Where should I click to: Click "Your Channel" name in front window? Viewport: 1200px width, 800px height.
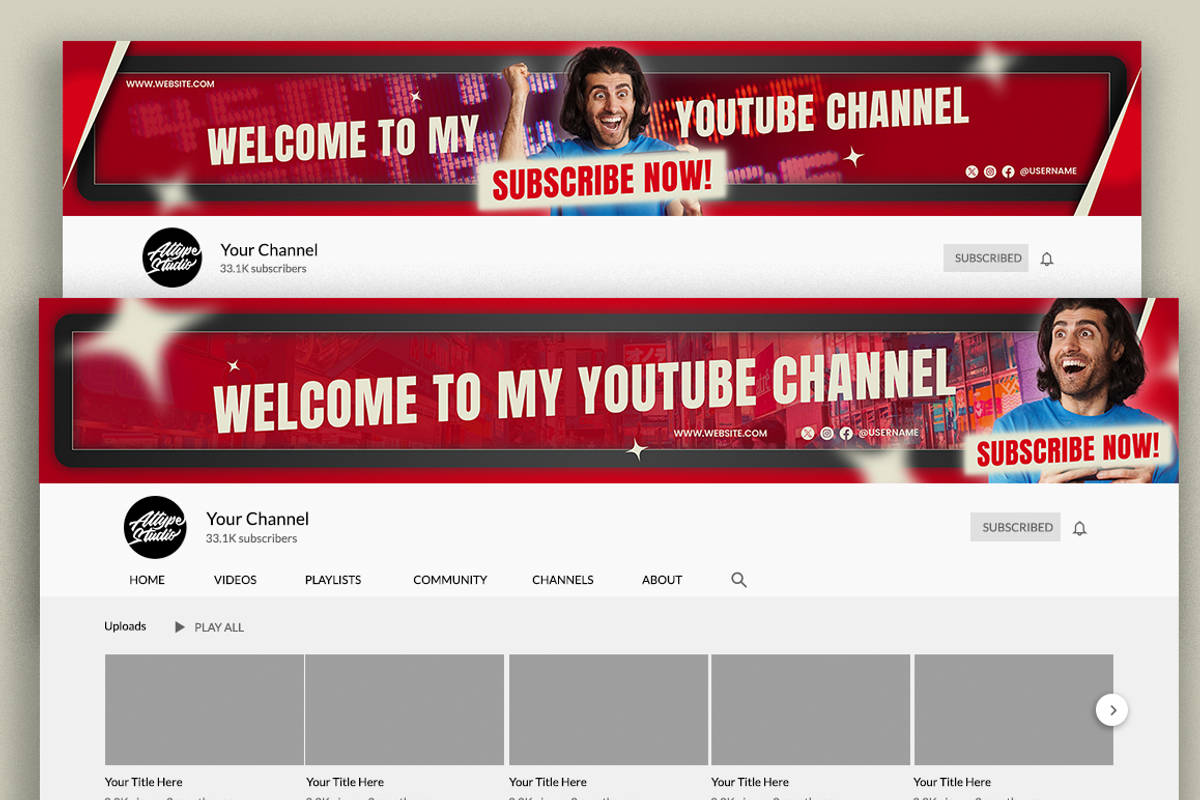click(257, 519)
